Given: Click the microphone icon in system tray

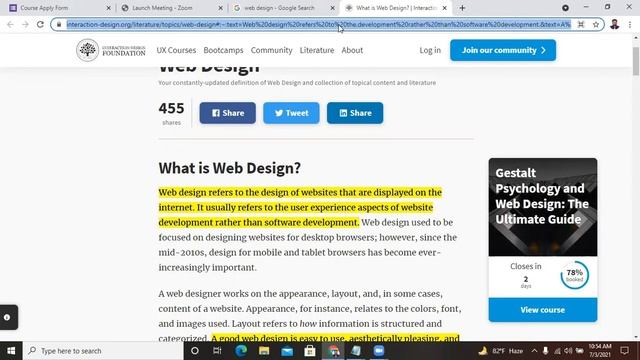Looking at the screenshot, I should [x=545, y=351].
